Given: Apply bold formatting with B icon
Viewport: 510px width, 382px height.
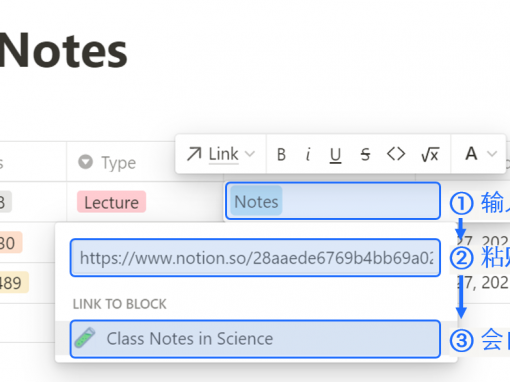Looking at the screenshot, I should pos(281,155).
